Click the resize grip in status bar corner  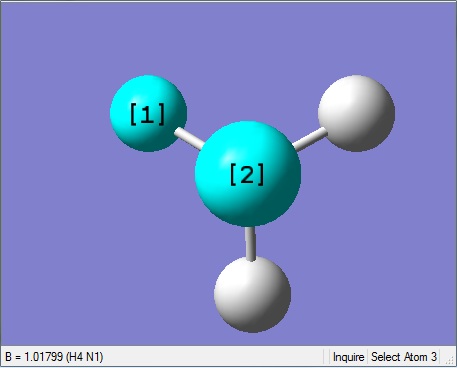[451, 361]
